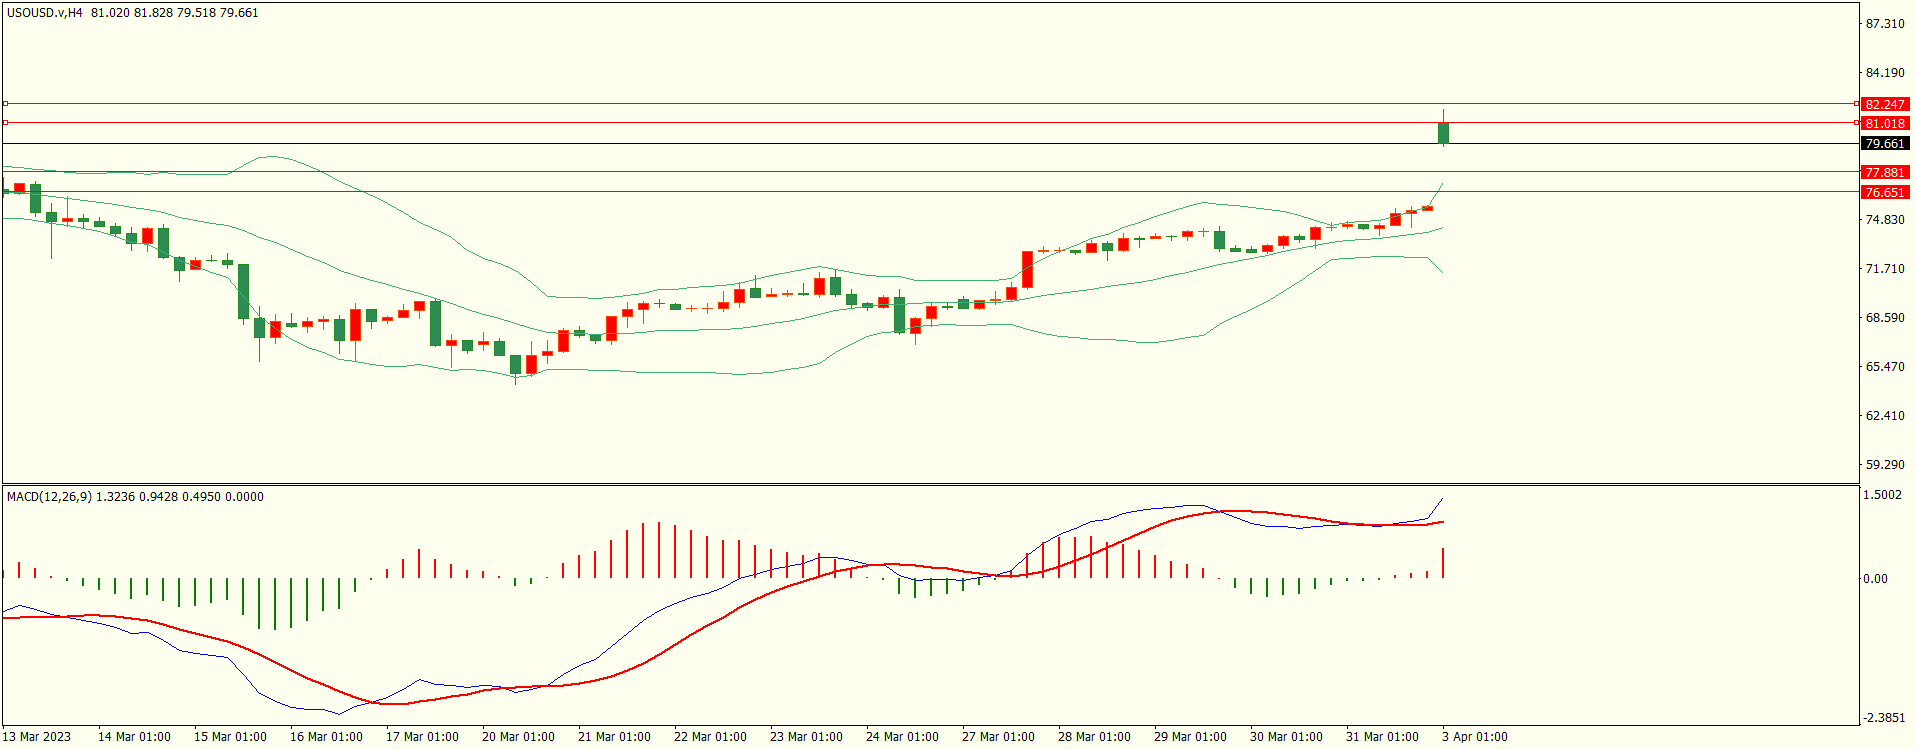Select the red 81.018 price tag

point(1884,123)
